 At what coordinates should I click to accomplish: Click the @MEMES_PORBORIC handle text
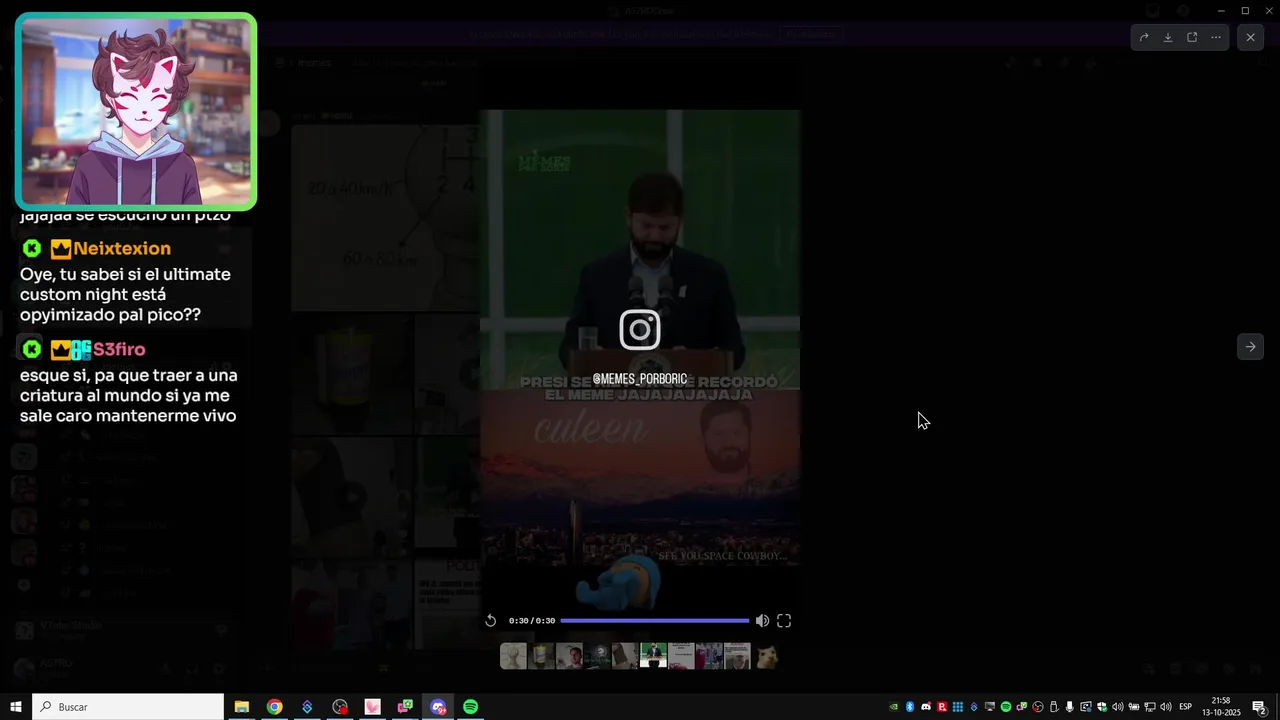pyautogui.click(x=640, y=379)
